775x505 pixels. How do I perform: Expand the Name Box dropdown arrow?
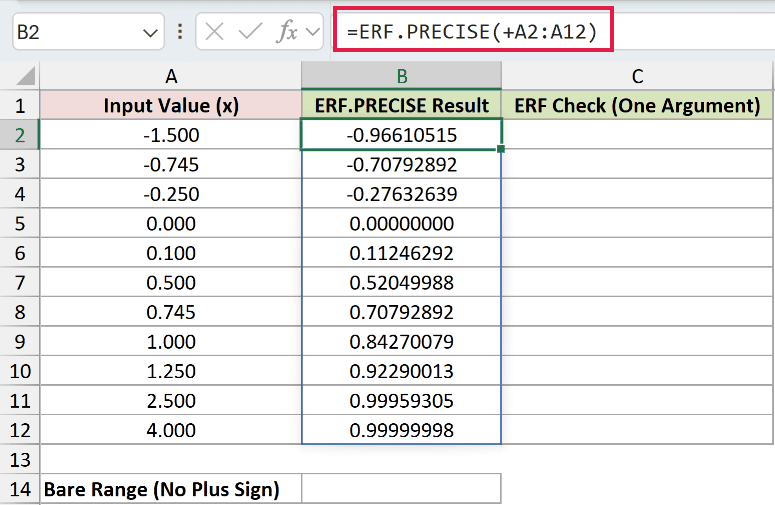click(150, 33)
